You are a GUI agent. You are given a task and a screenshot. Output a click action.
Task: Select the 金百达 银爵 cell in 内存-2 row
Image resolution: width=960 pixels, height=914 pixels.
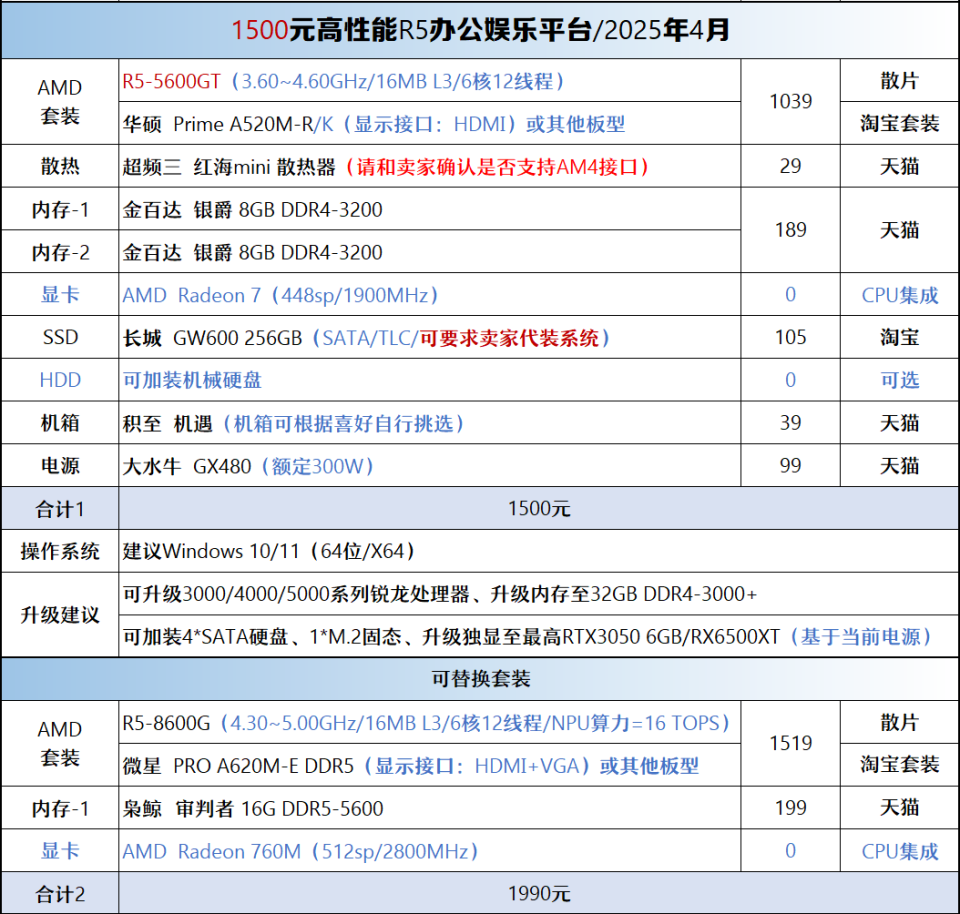click(430, 252)
